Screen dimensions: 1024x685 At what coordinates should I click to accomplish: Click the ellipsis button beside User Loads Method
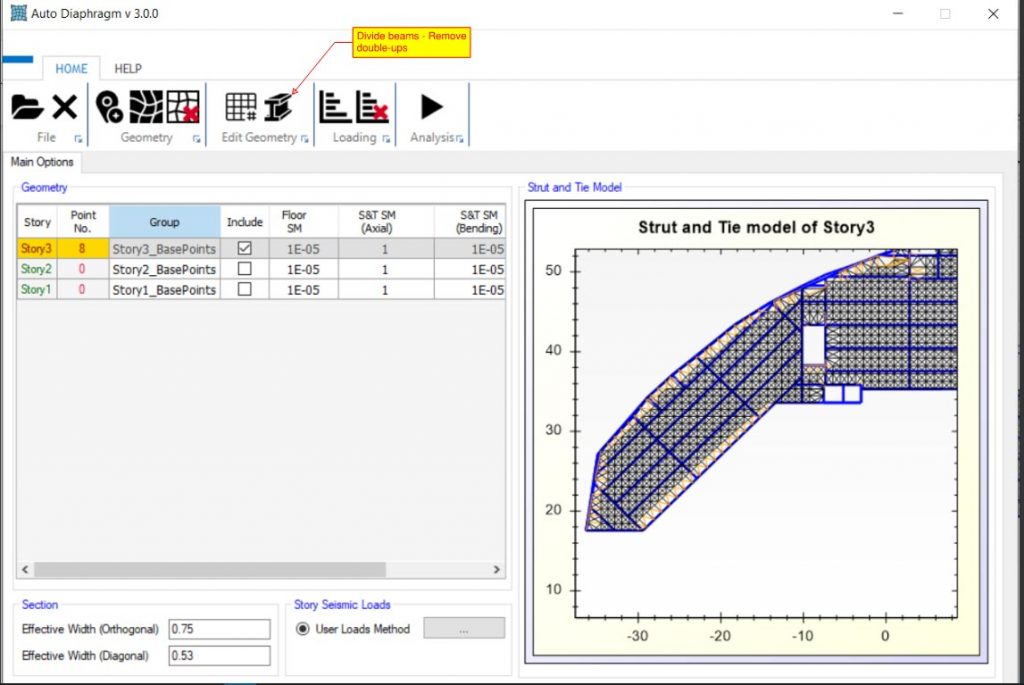click(x=464, y=629)
